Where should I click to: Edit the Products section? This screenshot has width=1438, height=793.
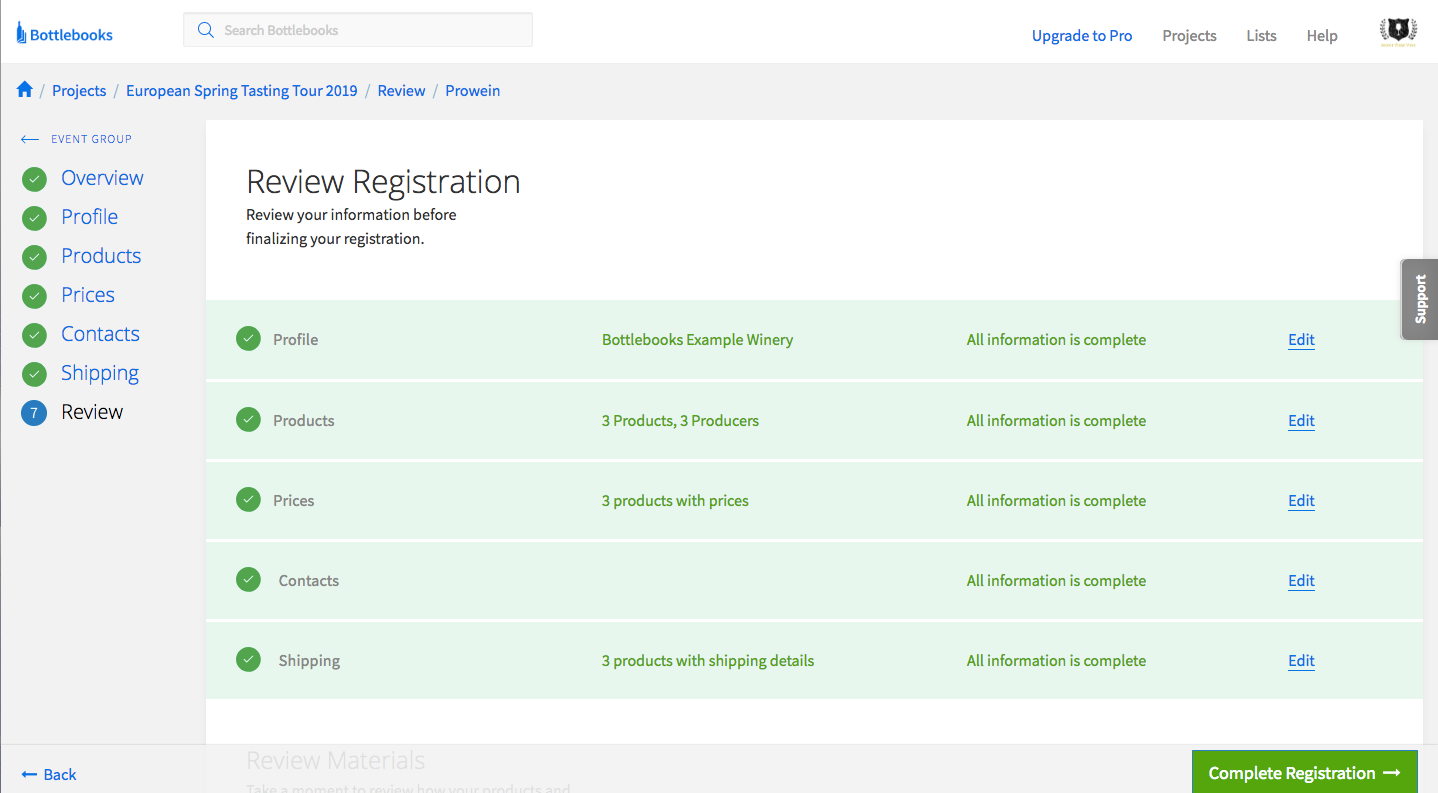(x=1301, y=421)
